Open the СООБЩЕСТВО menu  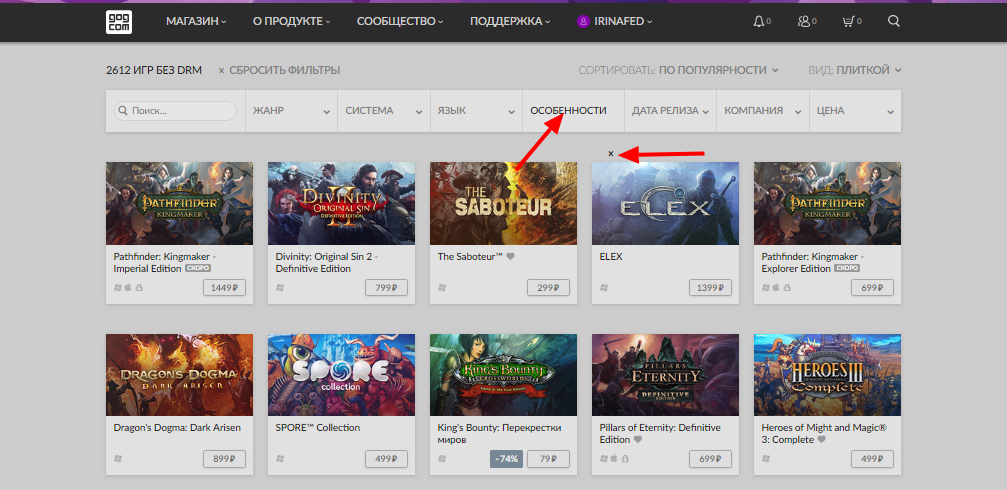[400, 21]
